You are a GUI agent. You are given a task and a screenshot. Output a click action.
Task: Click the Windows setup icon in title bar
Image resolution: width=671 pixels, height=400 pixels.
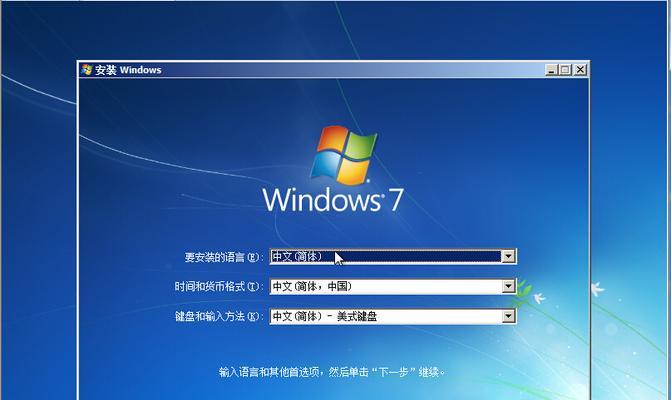tap(87, 70)
